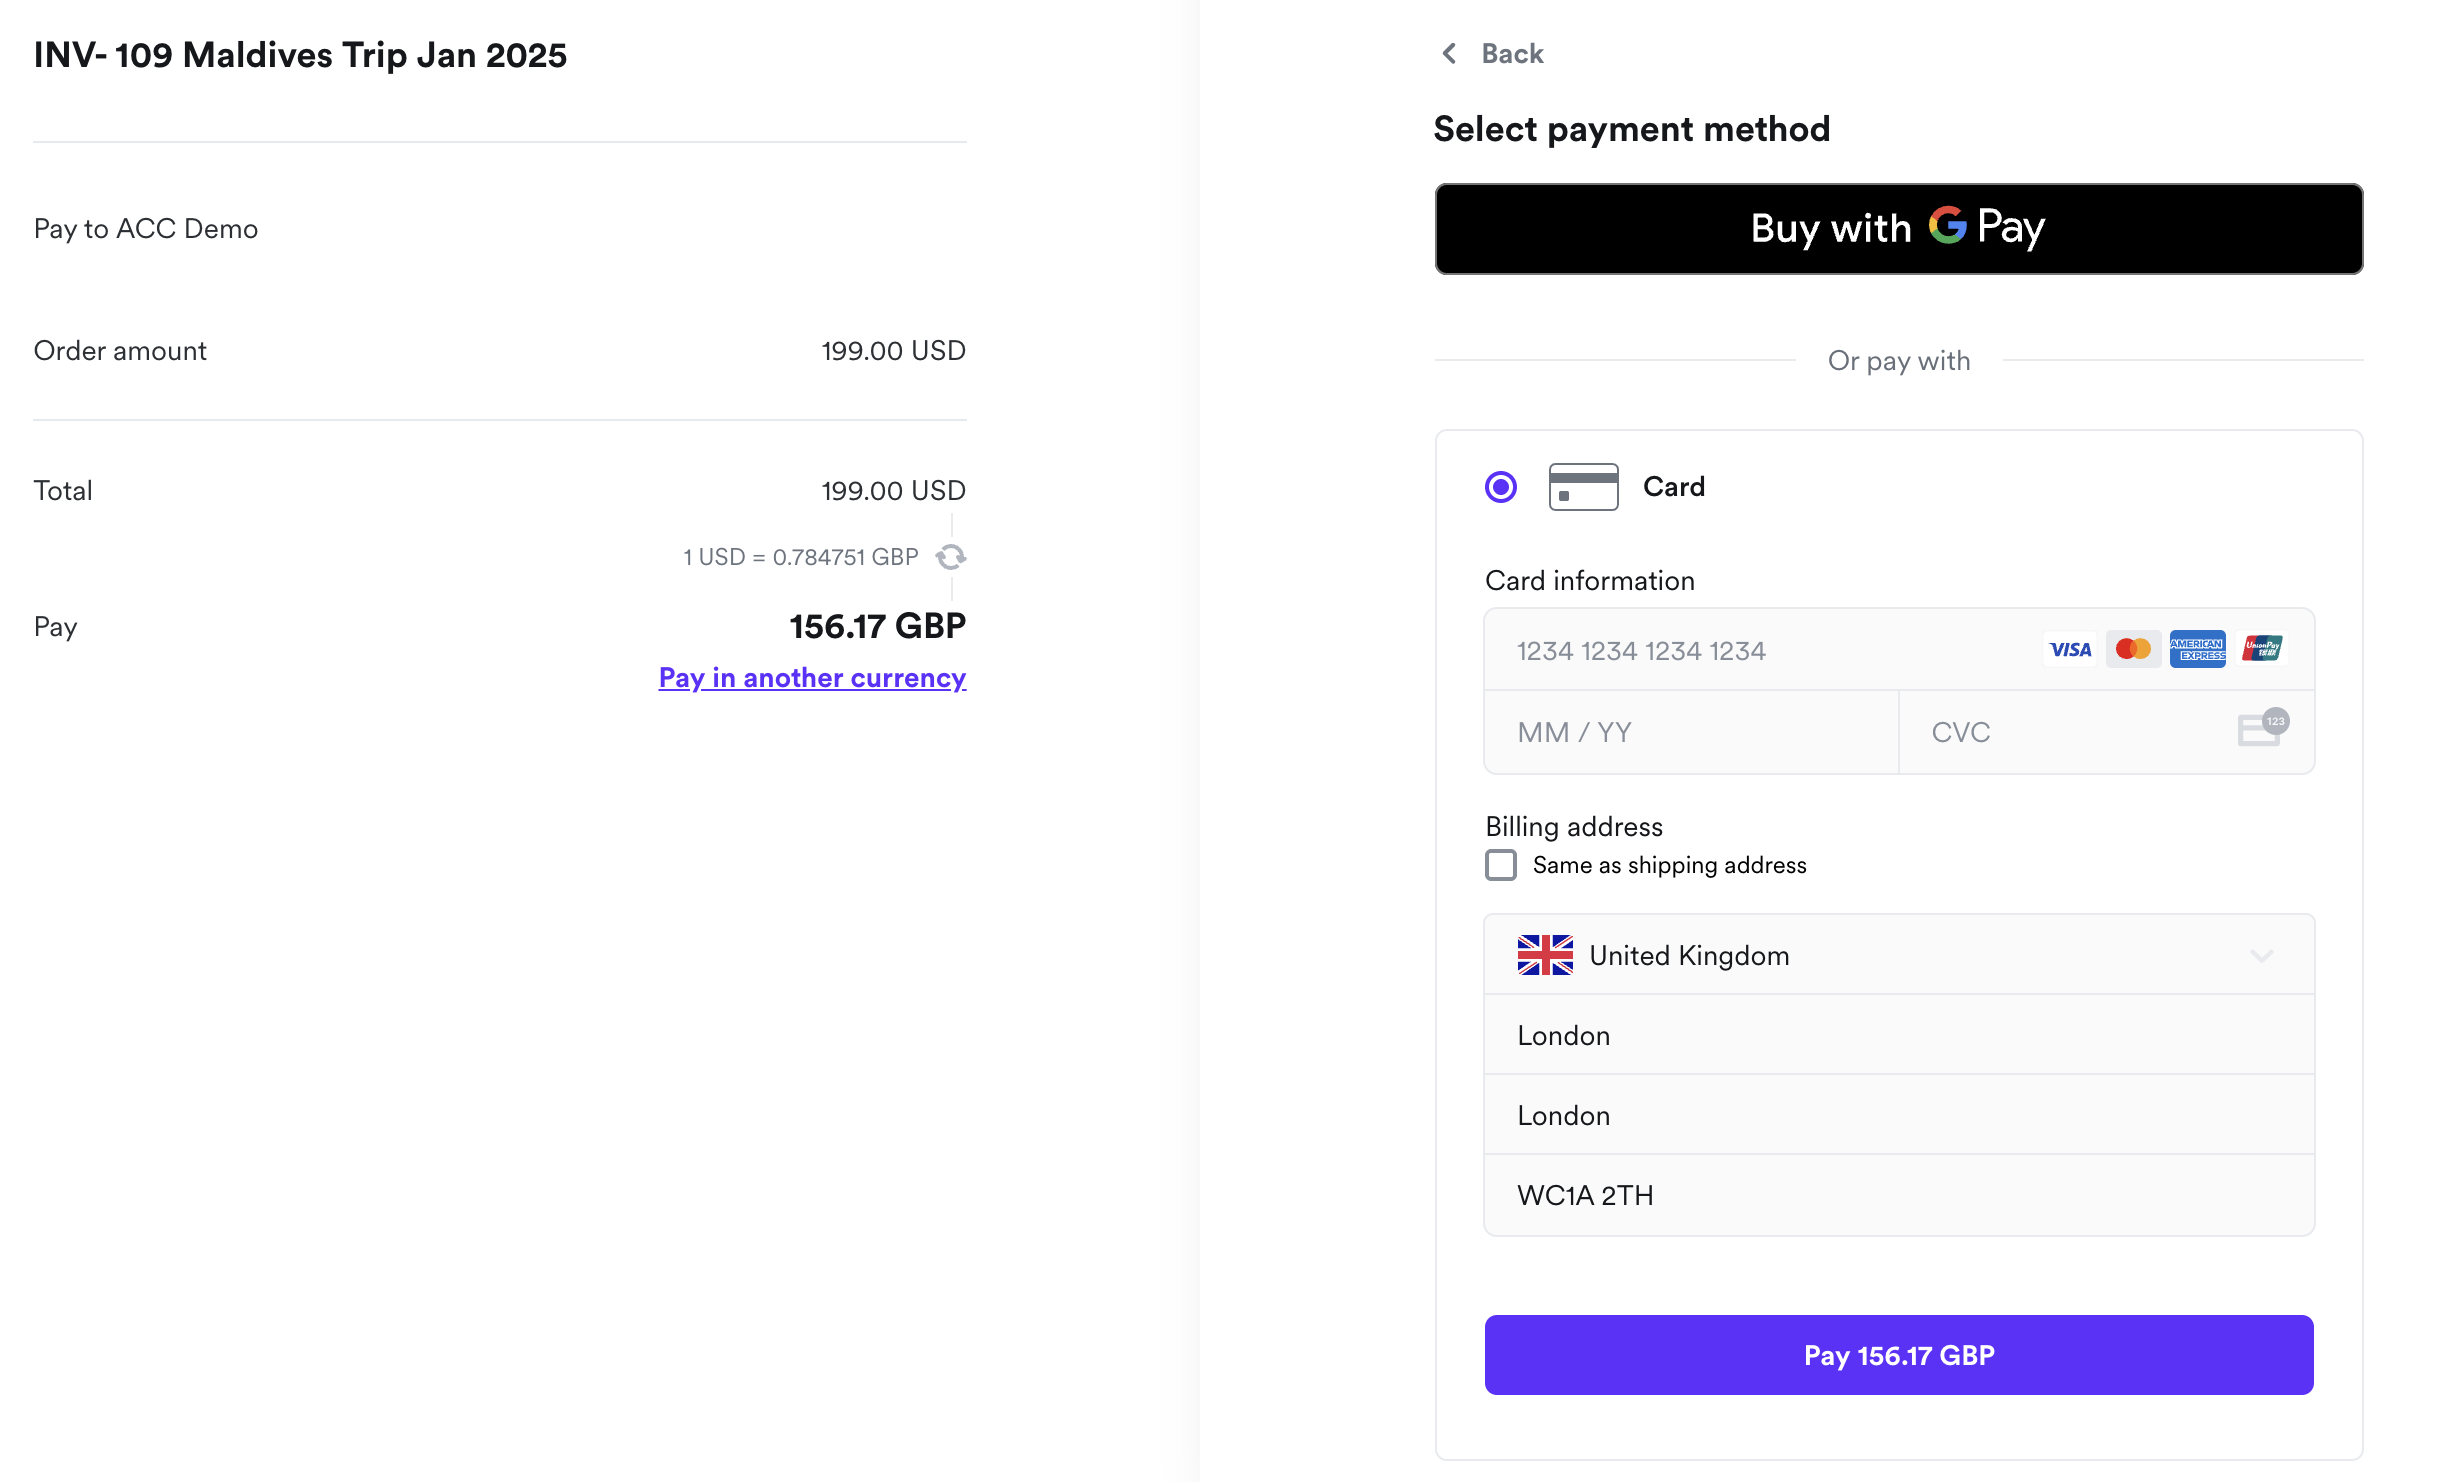Open the Pay in another currency link
2438x1482 pixels.
click(x=812, y=677)
